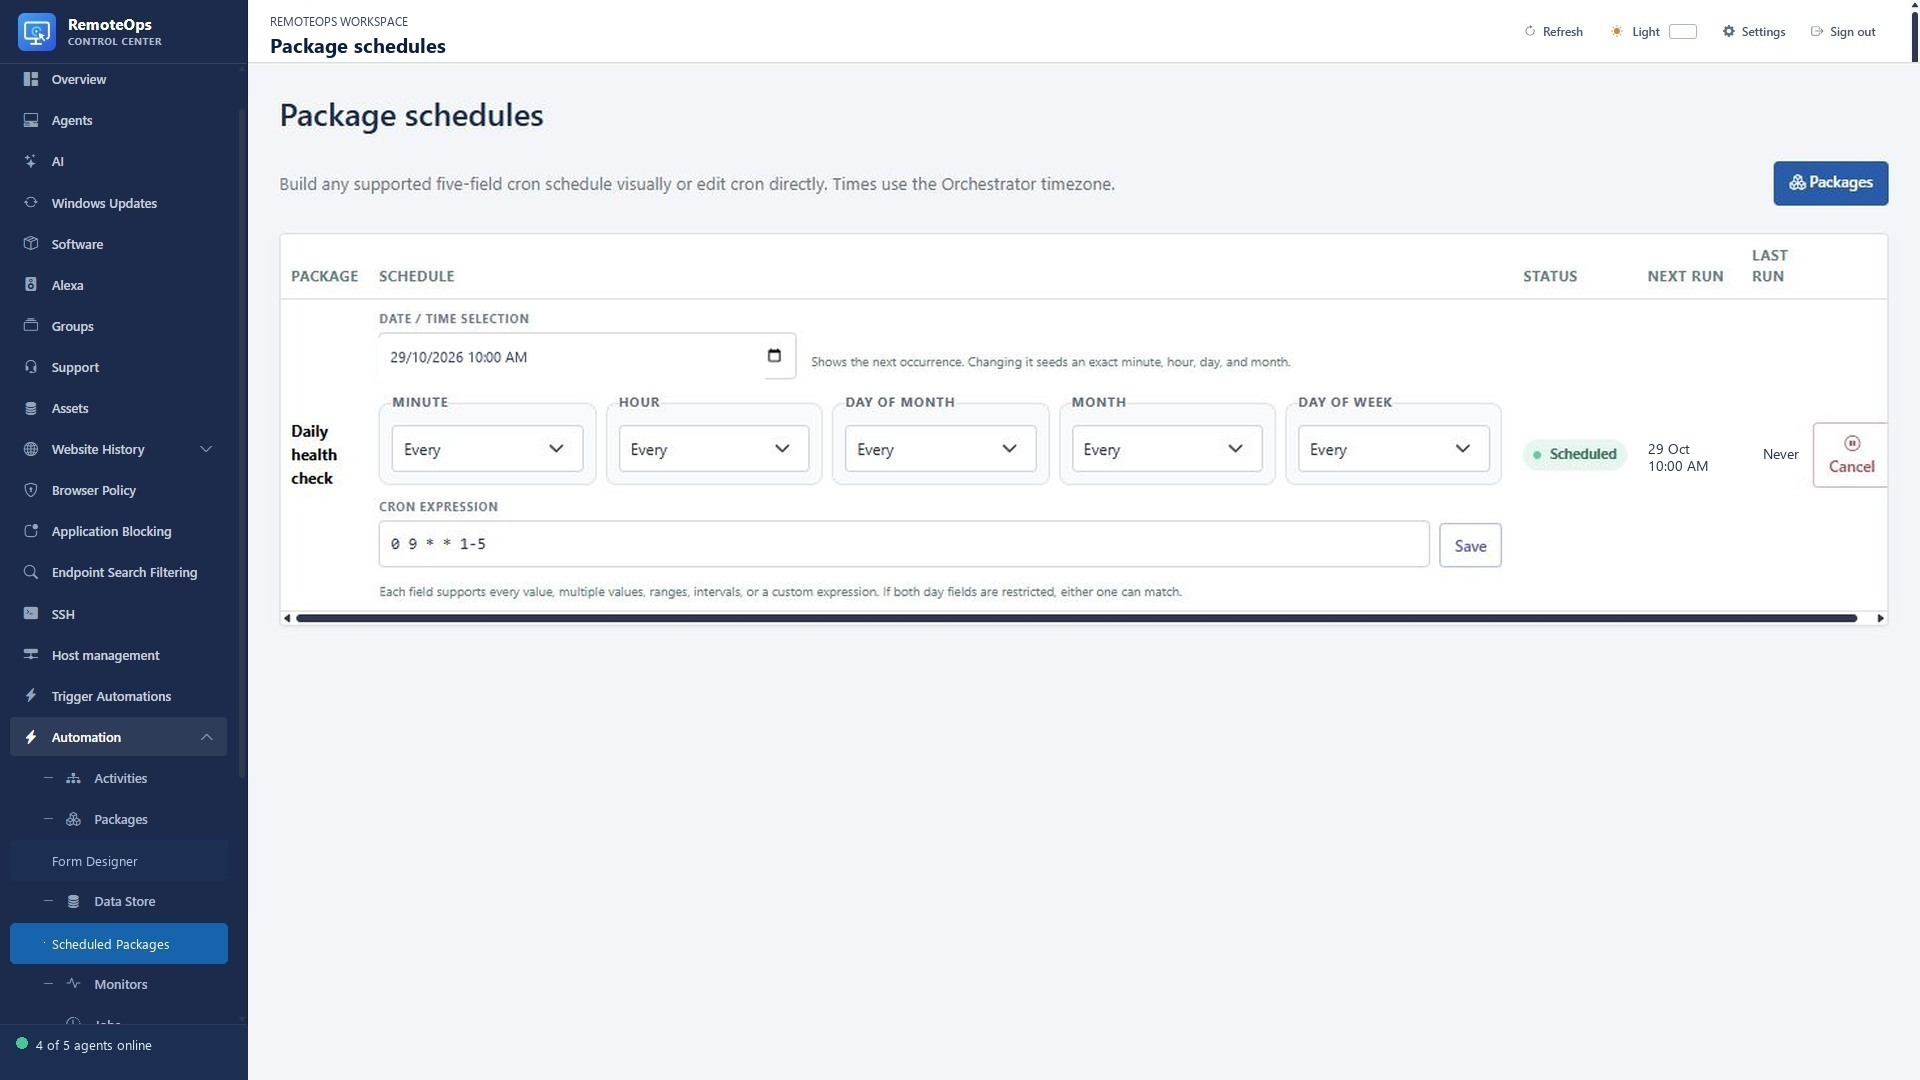Open Trigger Automations
This screenshot has width=1920, height=1080.
point(119,696)
